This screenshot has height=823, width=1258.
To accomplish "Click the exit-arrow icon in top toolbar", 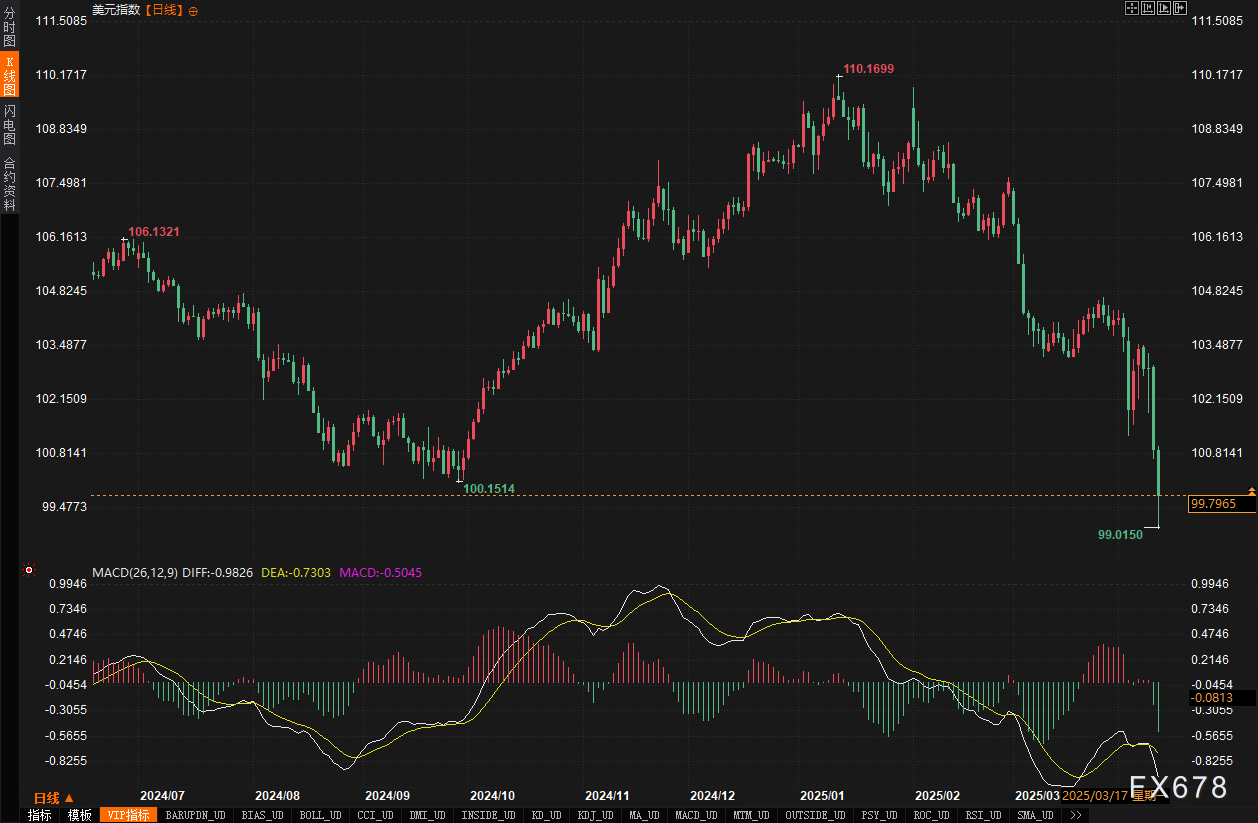I will [x=1180, y=8].
